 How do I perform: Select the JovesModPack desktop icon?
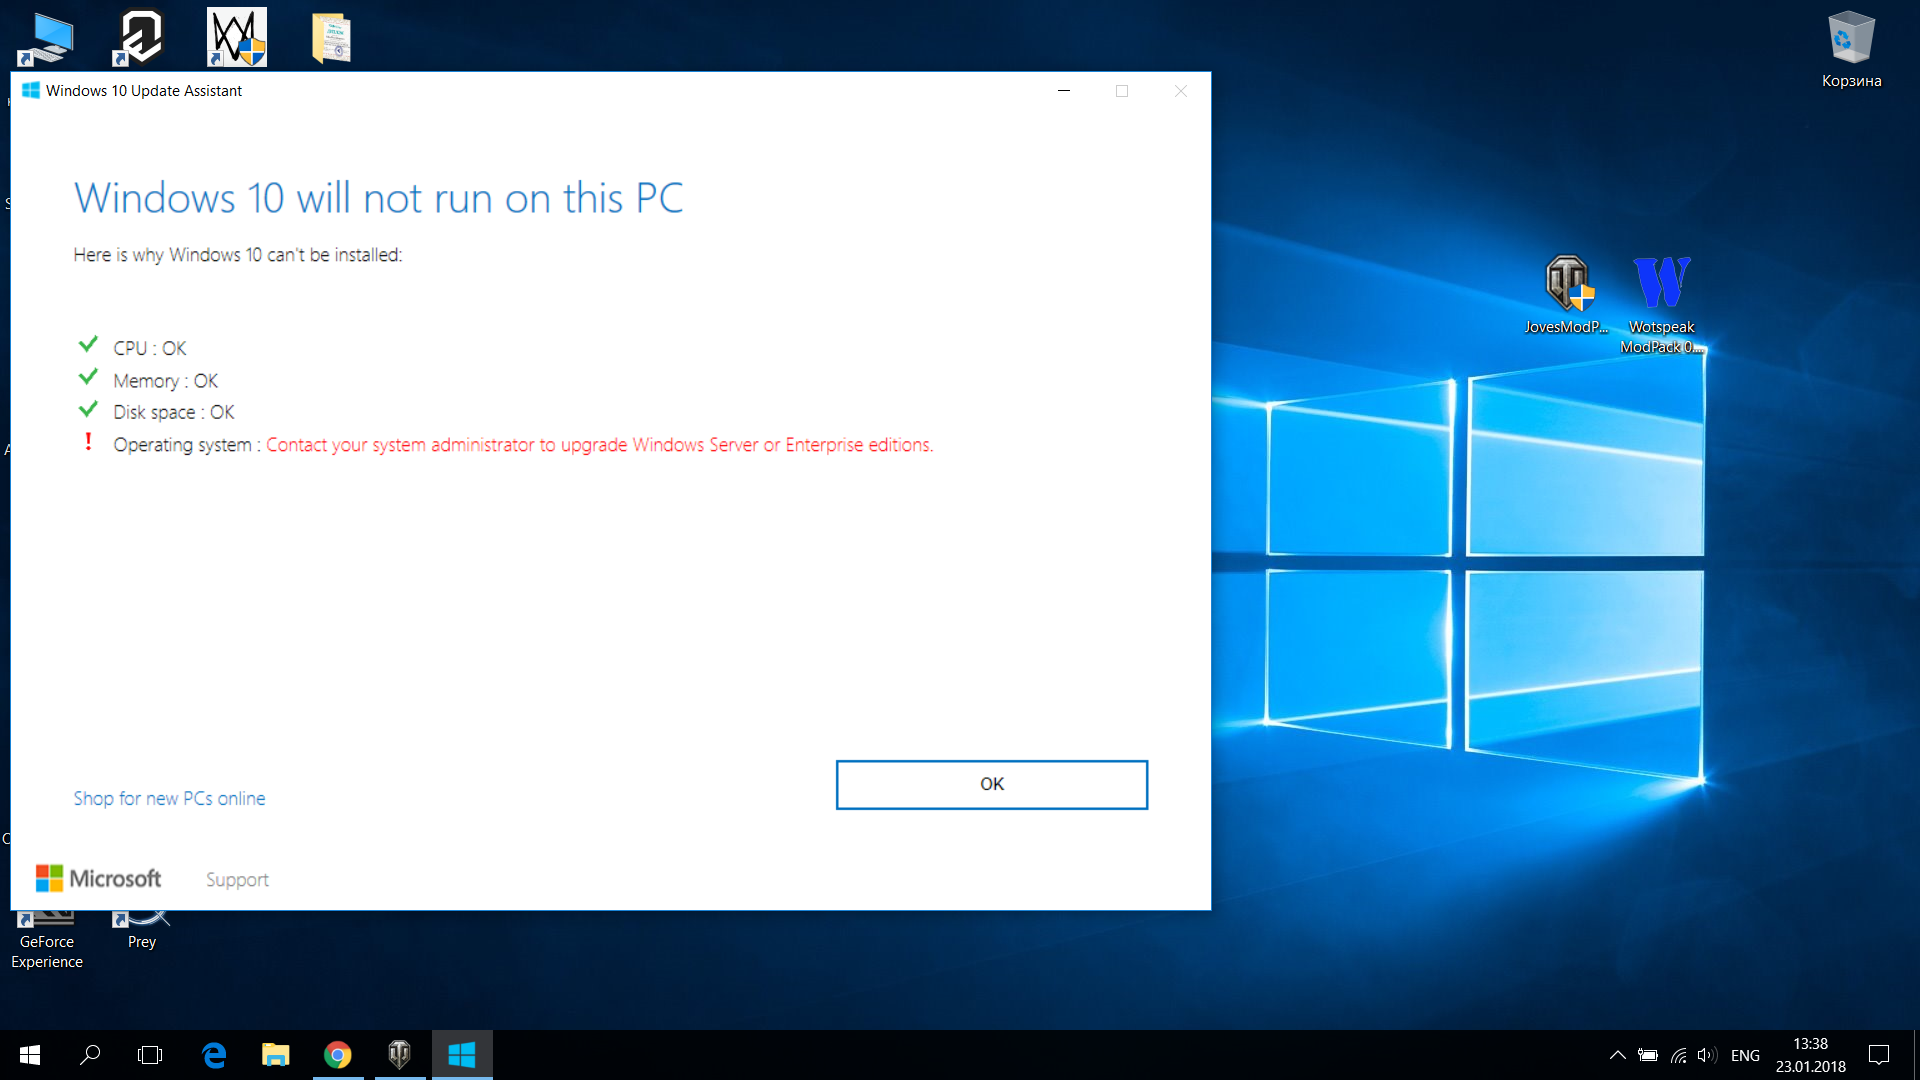[1566, 294]
